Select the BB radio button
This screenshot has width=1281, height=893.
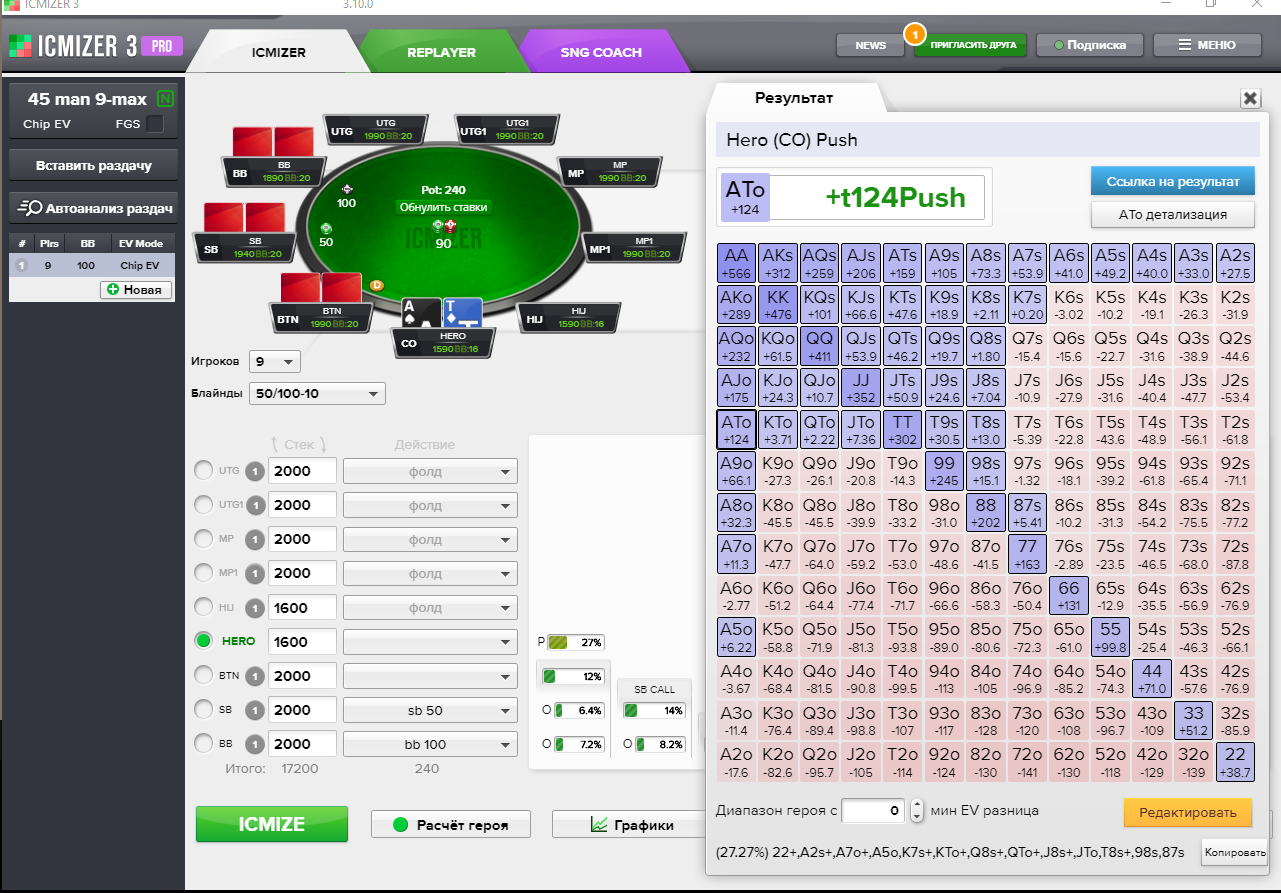click(x=203, y=744)
